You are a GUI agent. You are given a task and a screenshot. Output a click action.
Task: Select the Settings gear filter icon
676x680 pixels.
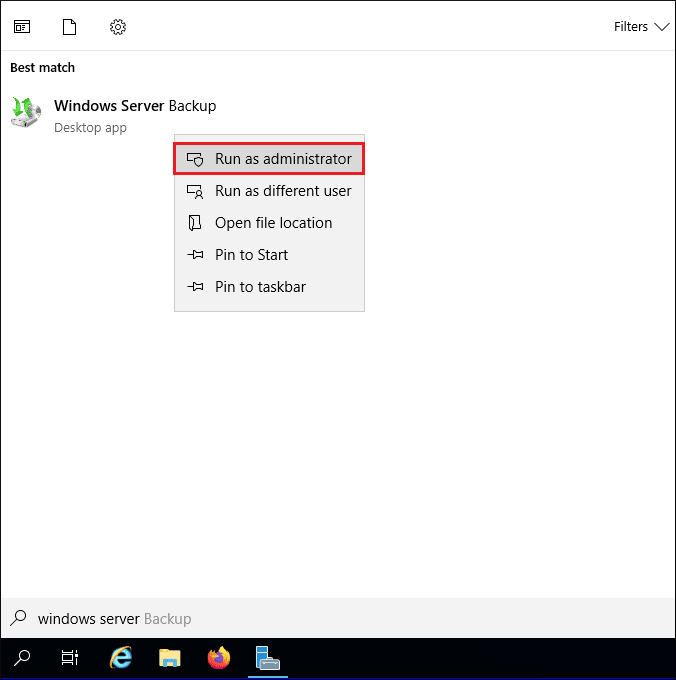[x=118, y=27]
